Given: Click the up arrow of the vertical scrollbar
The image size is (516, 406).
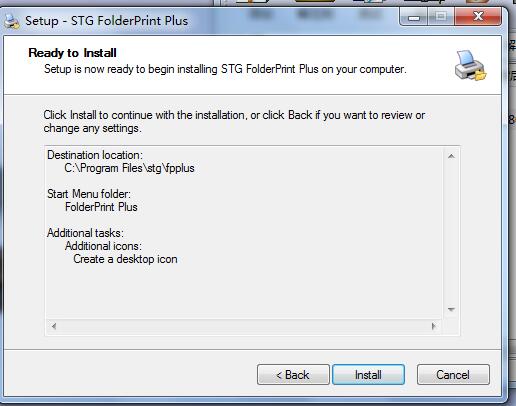Looking at the screenshot, I should pos(451,156).
